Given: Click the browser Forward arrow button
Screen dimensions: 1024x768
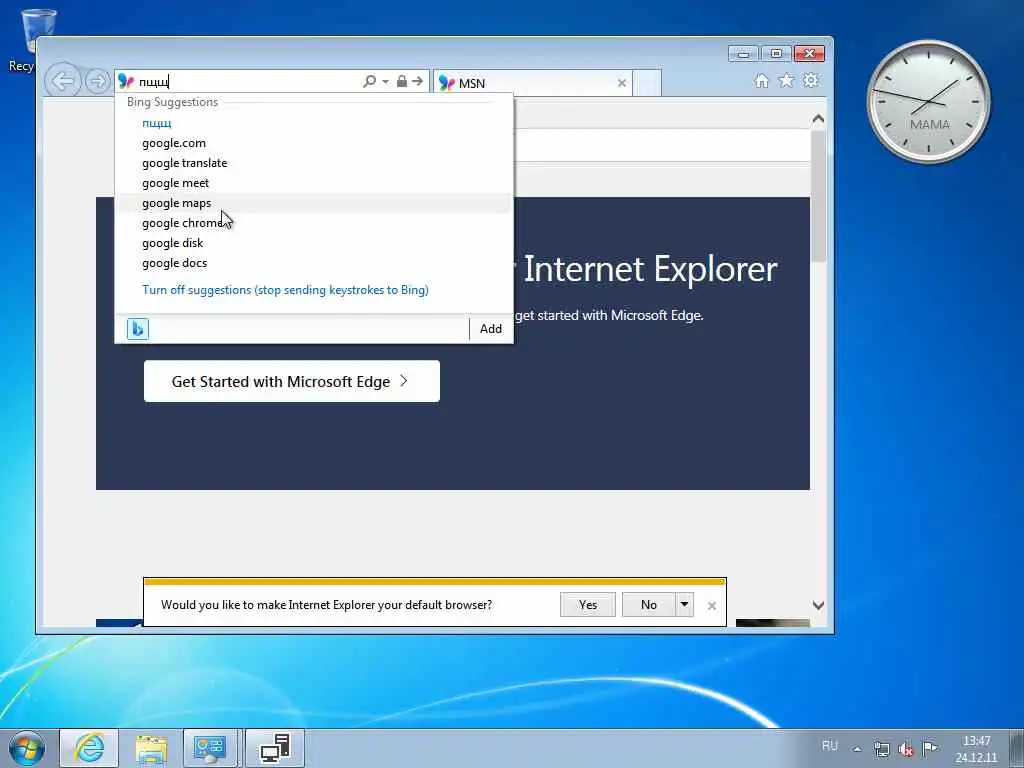Looking at the screenshot, I should tap(97, 82).
